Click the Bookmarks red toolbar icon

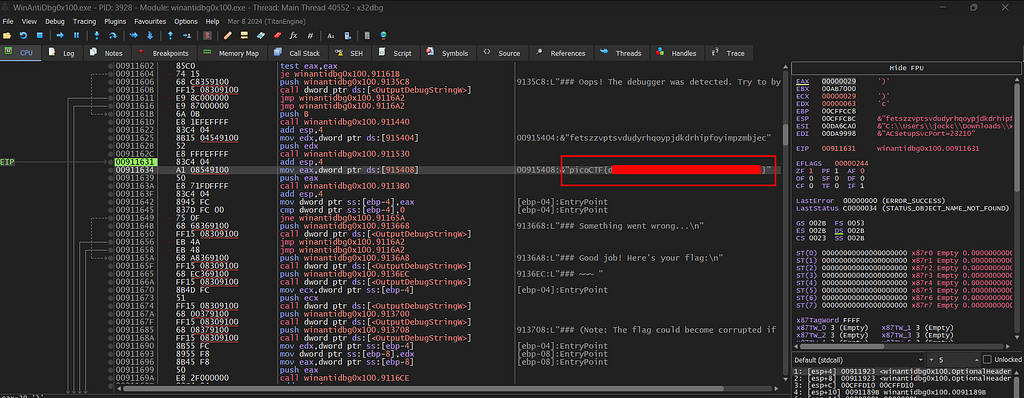[x=277, y=35]
